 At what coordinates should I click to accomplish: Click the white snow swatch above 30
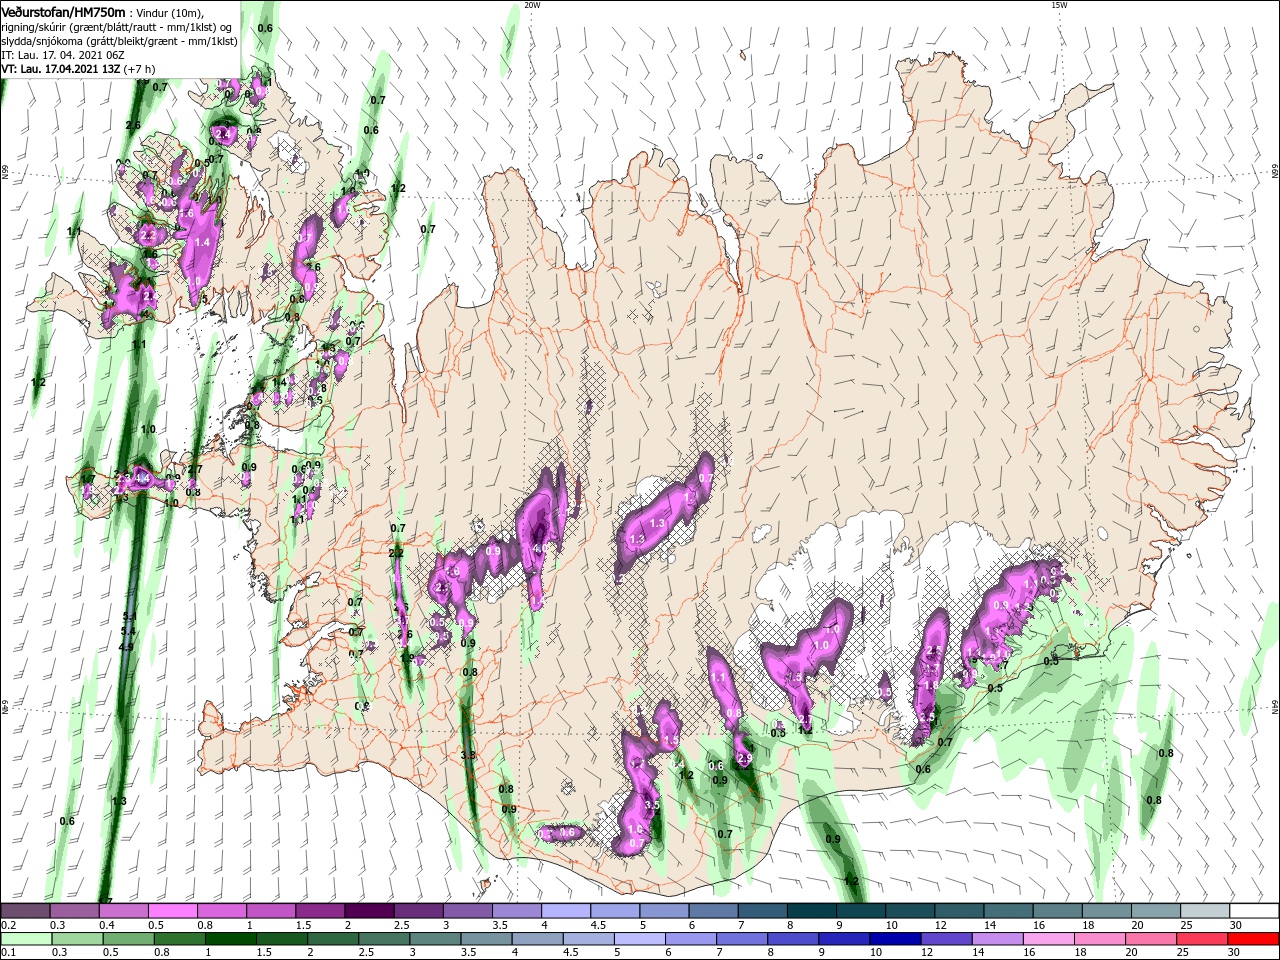(x=1254, y=911)
